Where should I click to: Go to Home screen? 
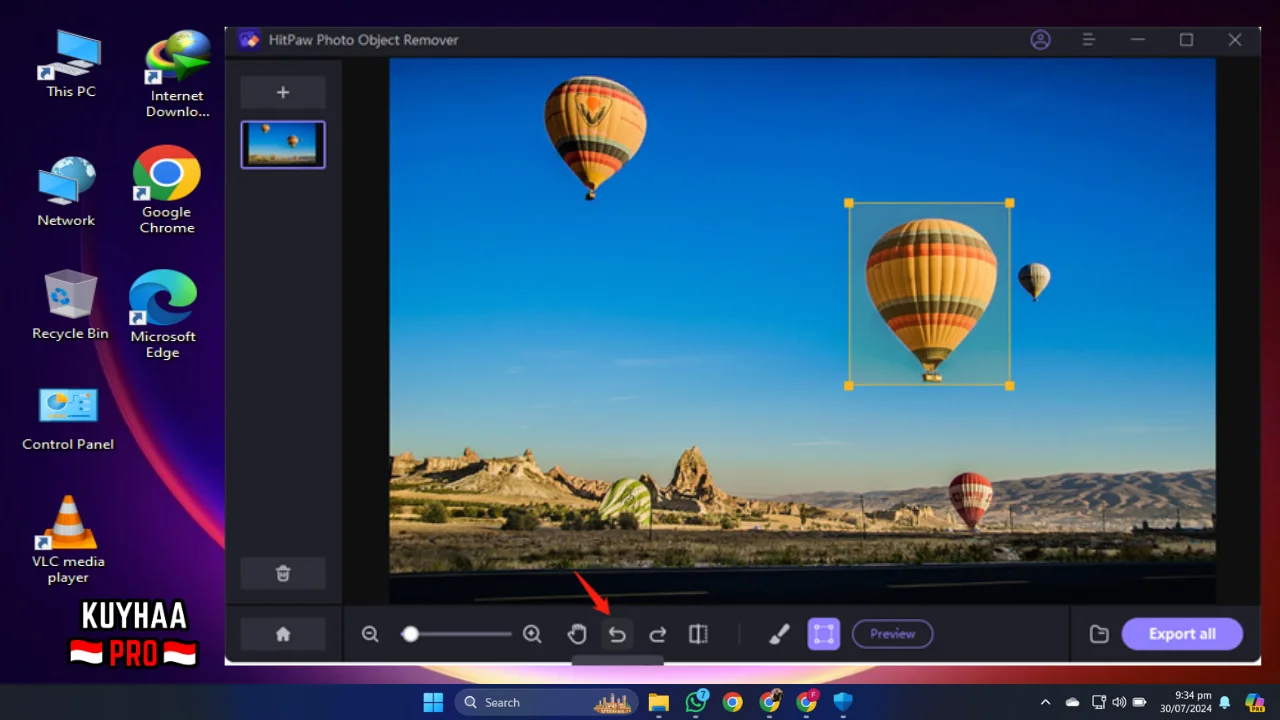[x=283, y=634]
